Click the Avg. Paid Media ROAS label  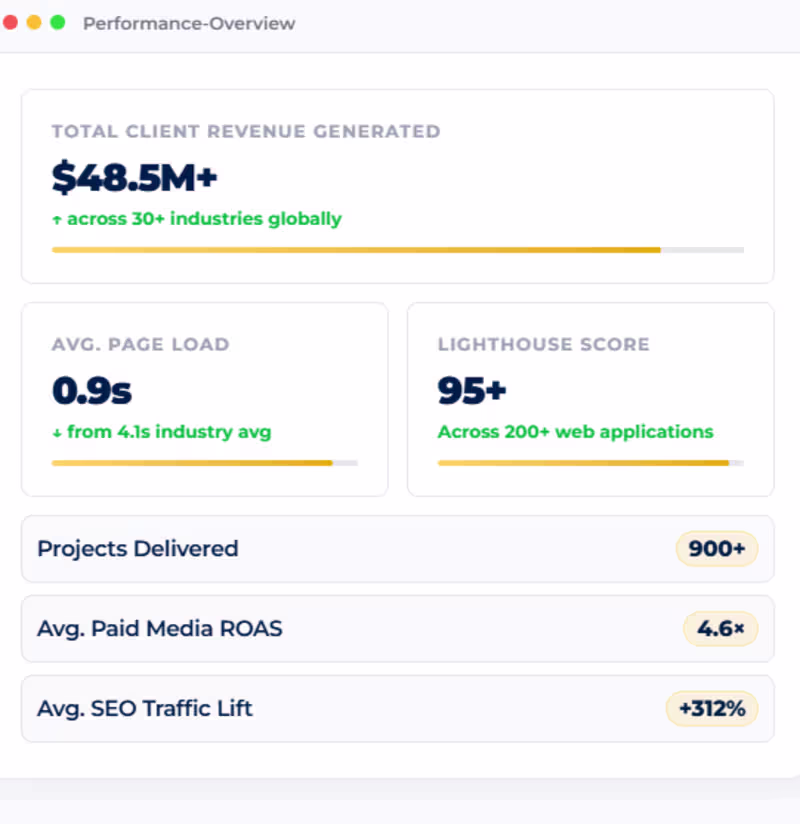160,629
